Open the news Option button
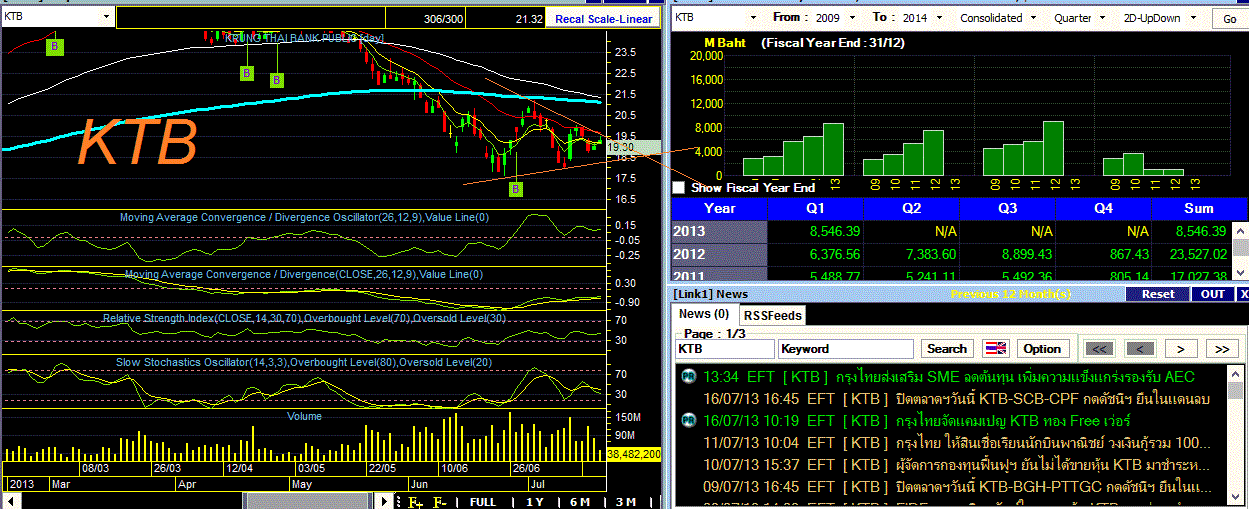The image size is (1250, 509). coord(1042,348)
